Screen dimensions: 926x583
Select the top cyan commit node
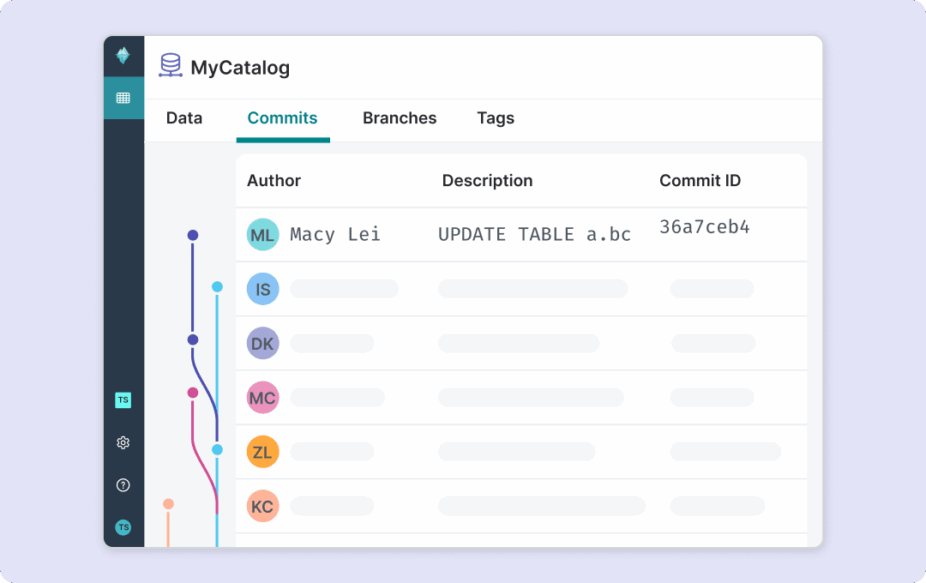[x=216, y=287]
